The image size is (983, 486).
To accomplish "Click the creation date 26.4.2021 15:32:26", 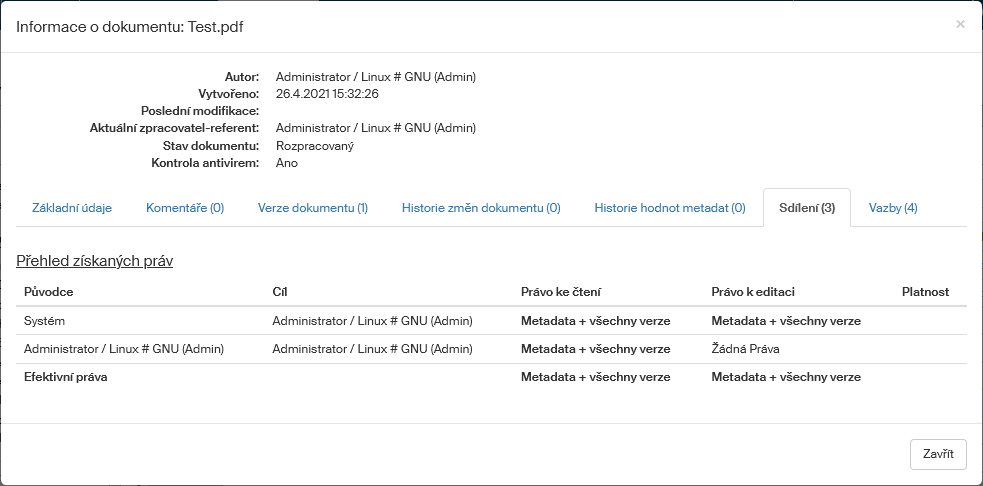I will coord(327,94).
